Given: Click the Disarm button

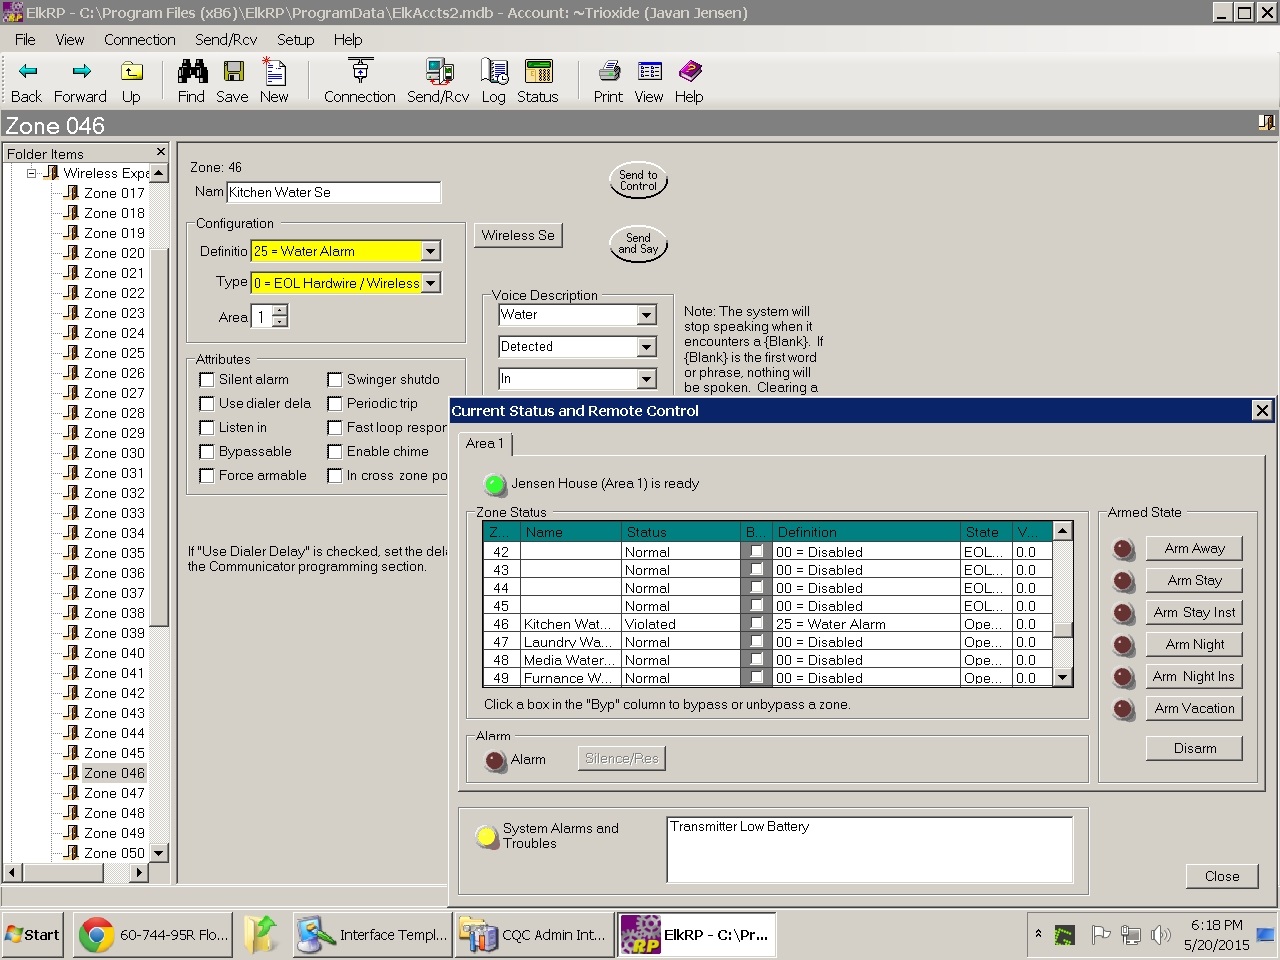Looking at the screenshot, I should click(1194, 749).
